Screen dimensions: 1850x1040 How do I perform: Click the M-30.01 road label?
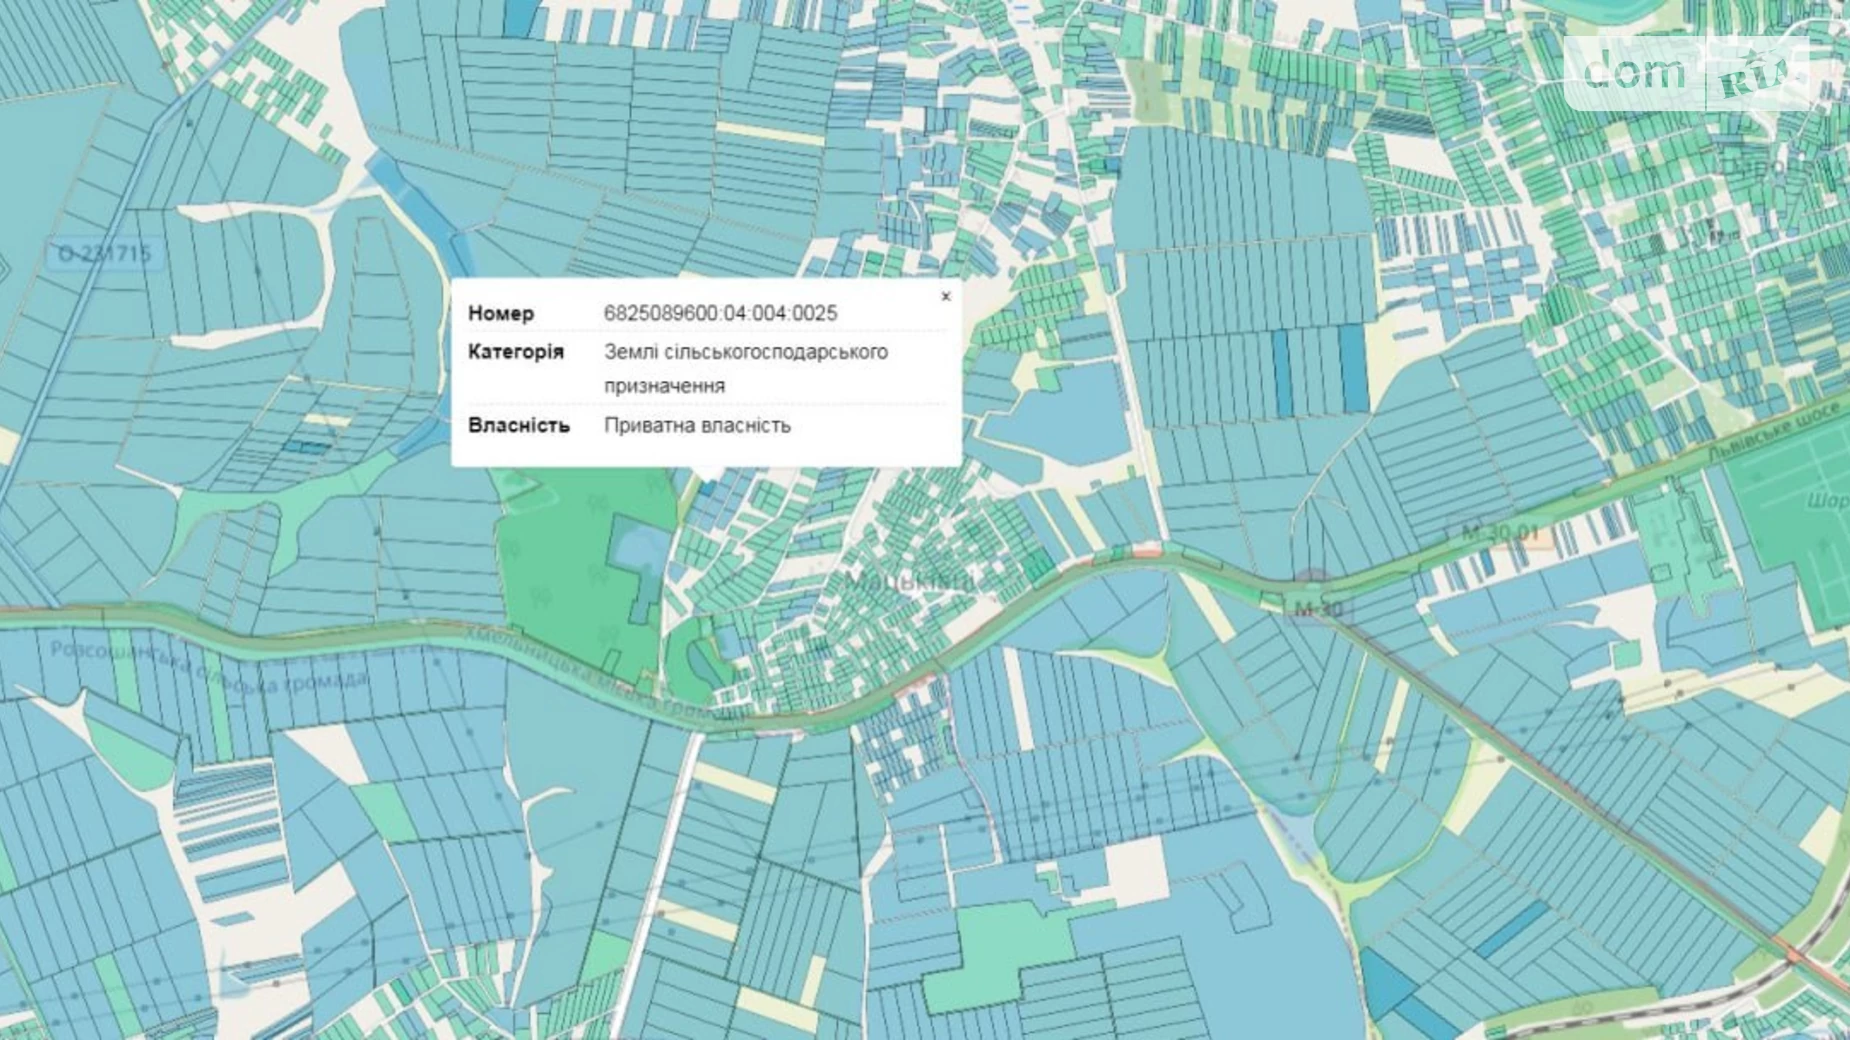point(1500,532)
